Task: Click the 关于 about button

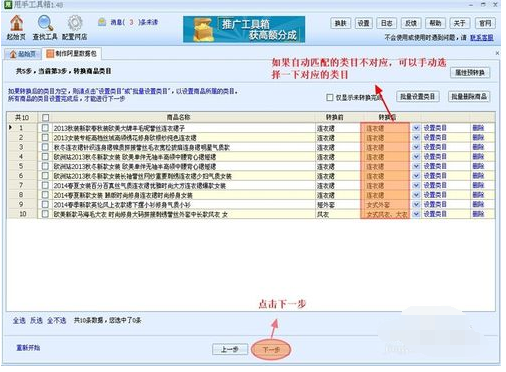Action: pyautogui.click(x=459, y=23)
